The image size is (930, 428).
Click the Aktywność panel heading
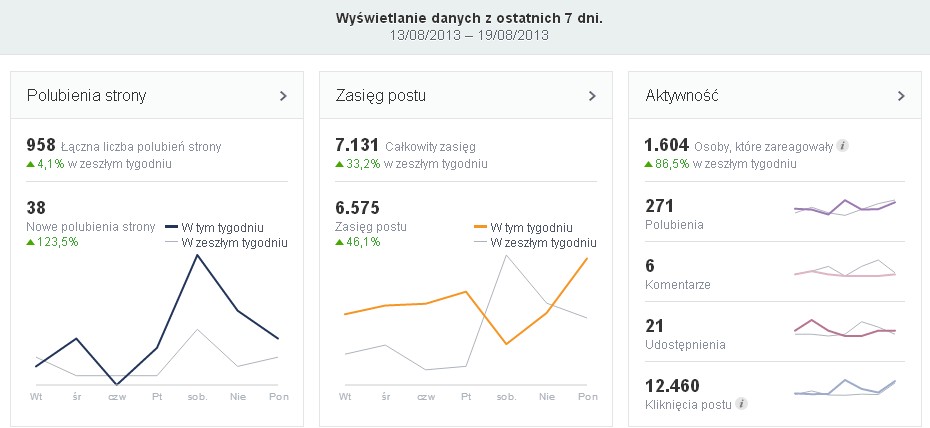[681, 96]
